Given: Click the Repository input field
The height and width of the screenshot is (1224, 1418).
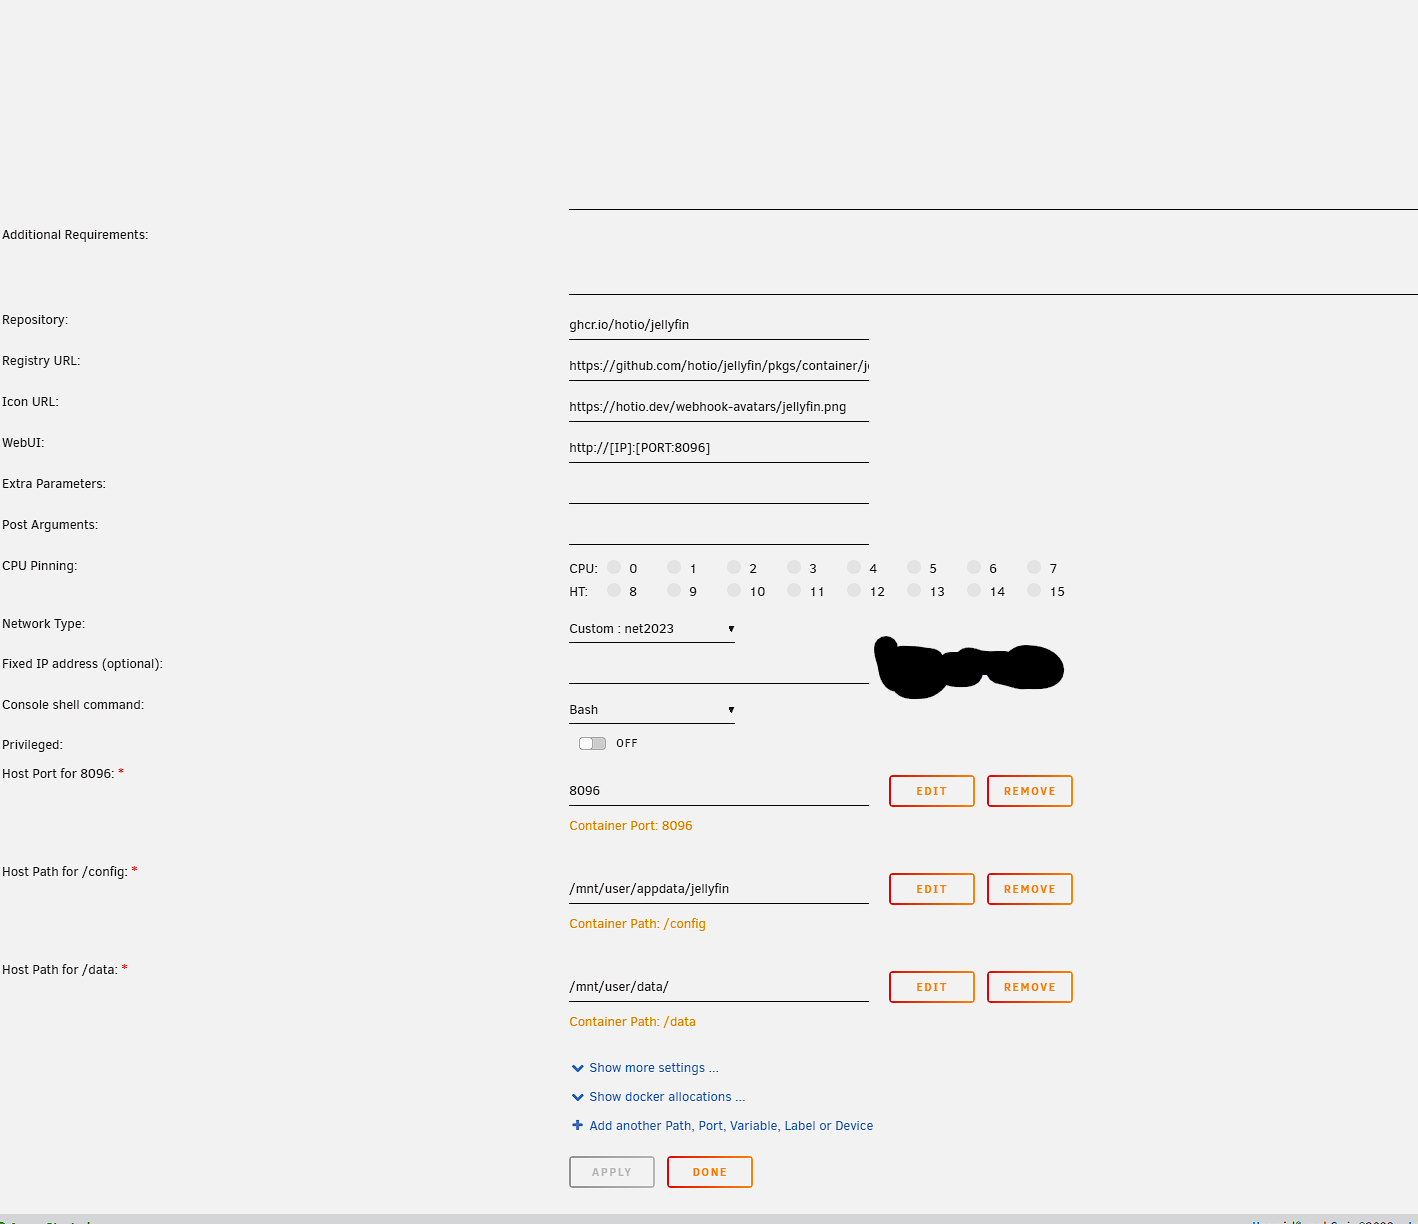Looking at the screenshot, I should [718, 325].
